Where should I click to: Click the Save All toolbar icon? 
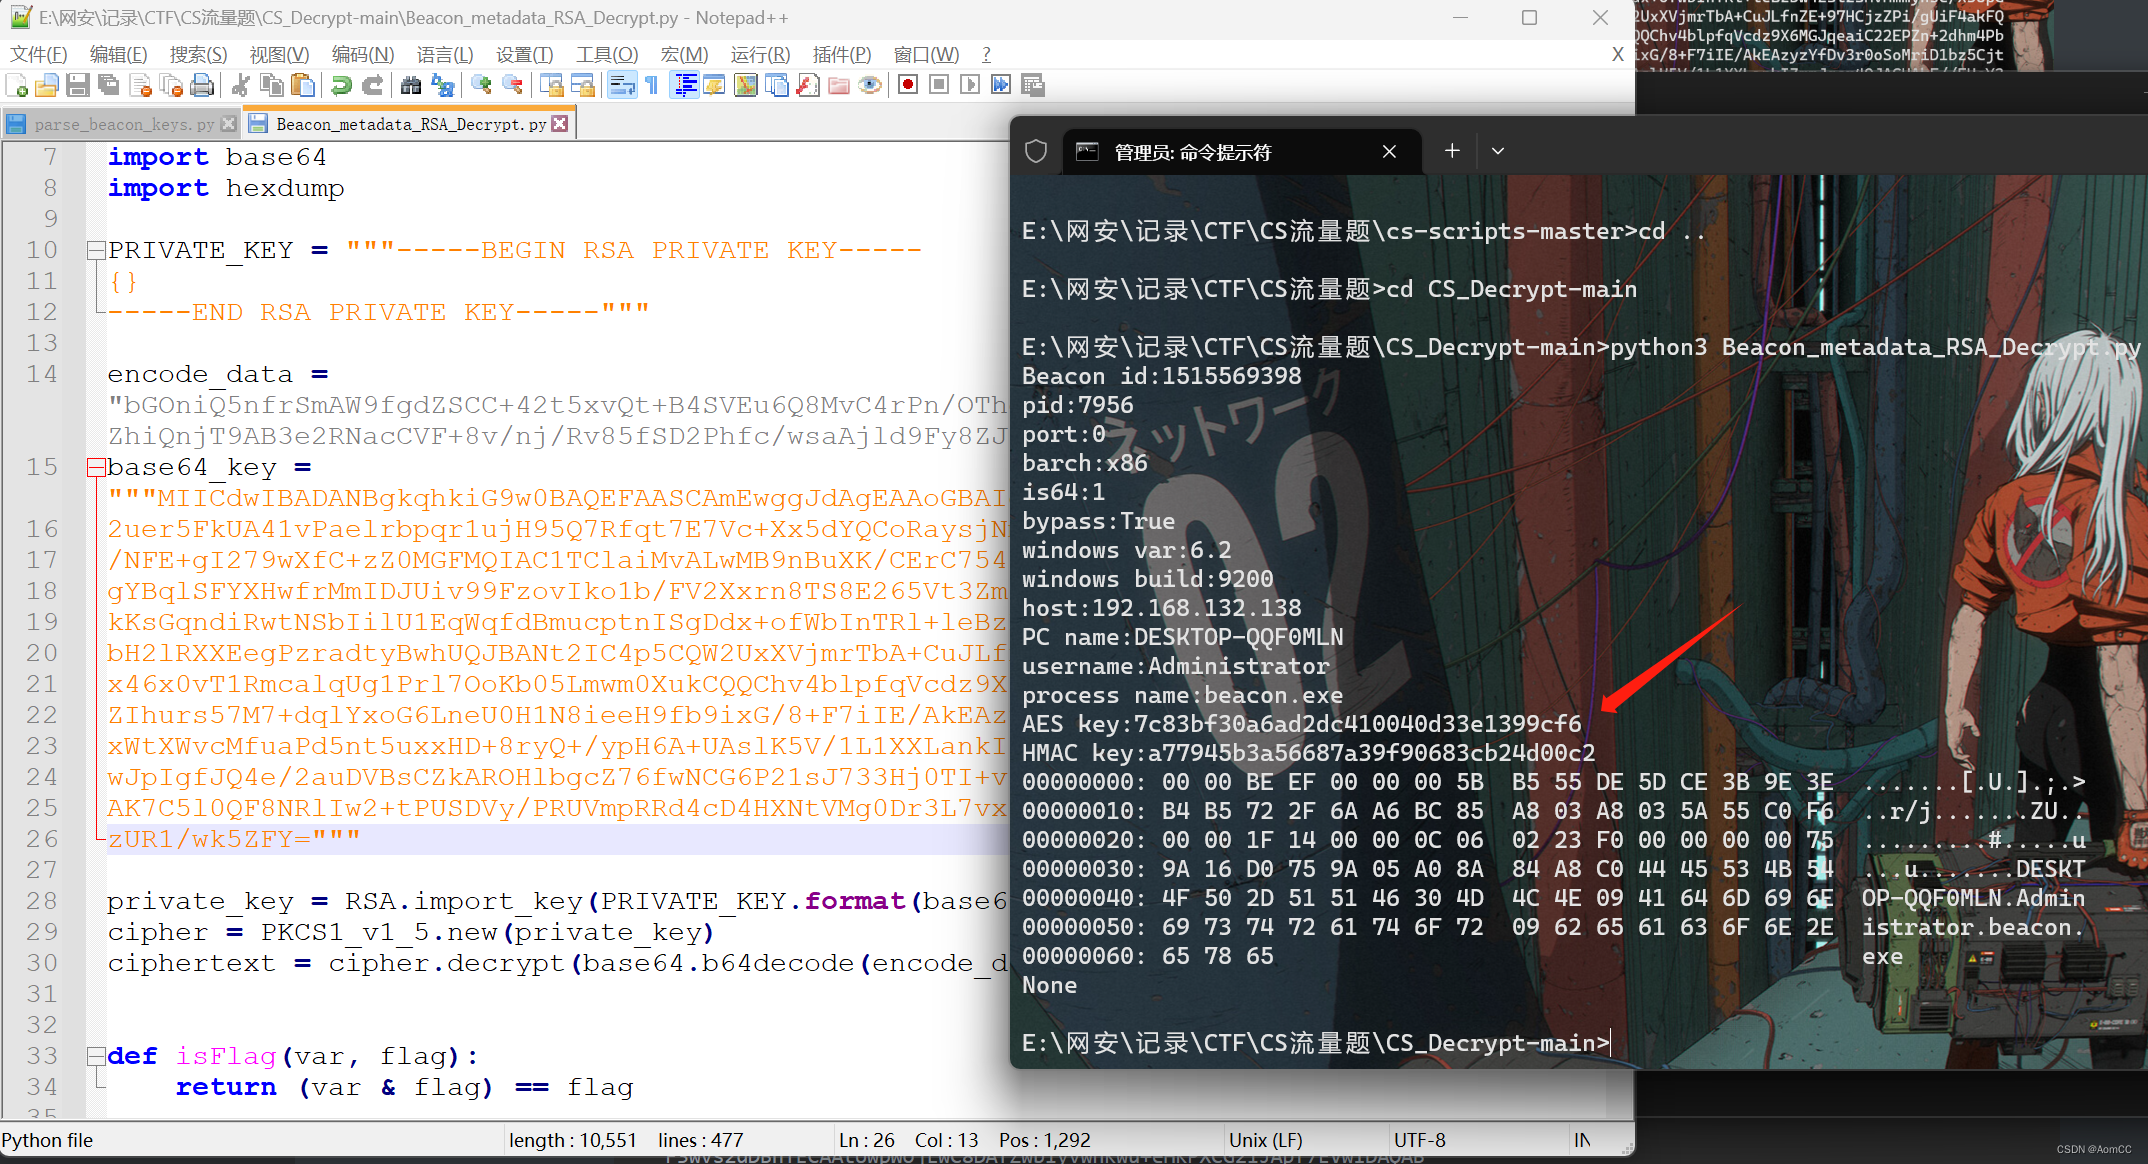(x=109, y=86)
